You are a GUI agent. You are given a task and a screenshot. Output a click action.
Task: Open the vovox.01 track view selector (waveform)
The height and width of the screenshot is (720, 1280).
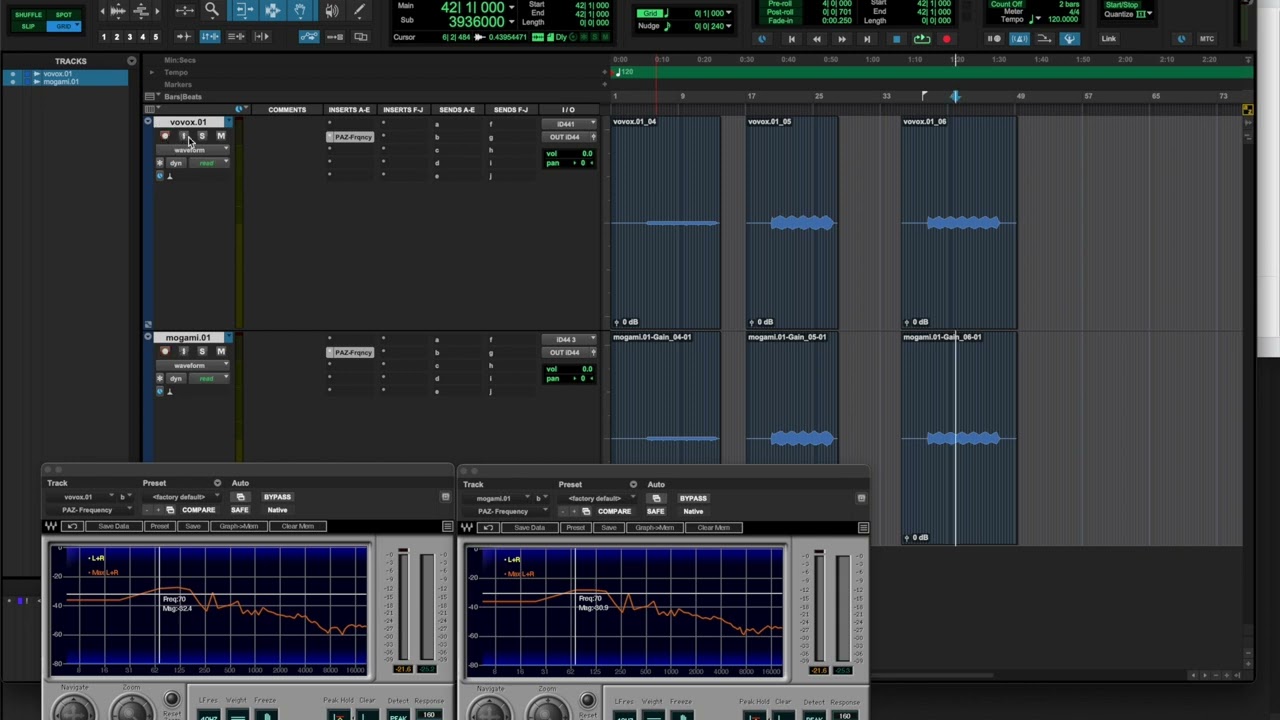pos(193,150)
